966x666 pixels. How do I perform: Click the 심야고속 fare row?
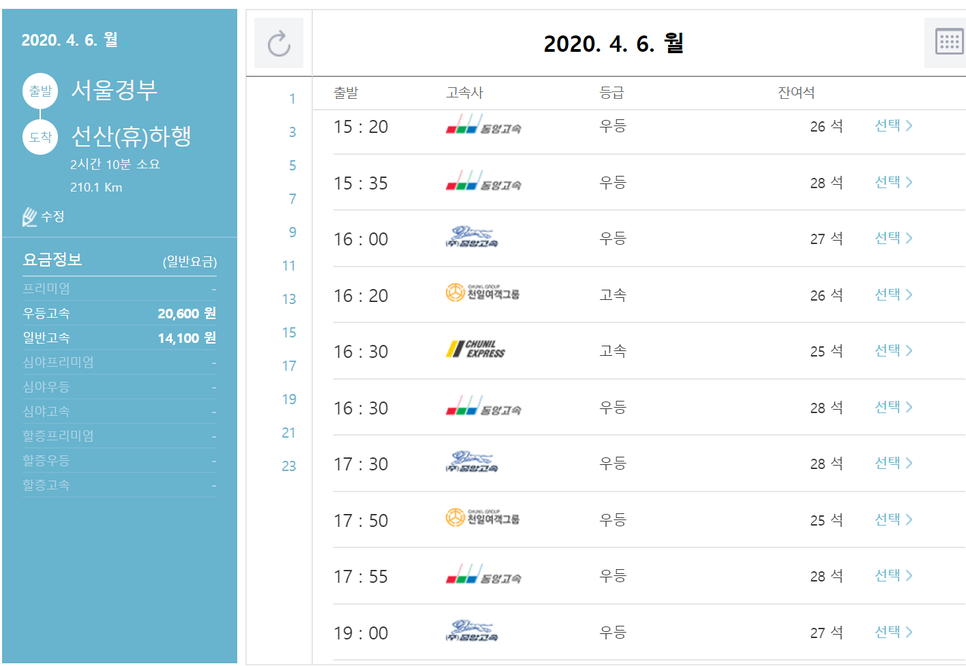coord(120,411)
